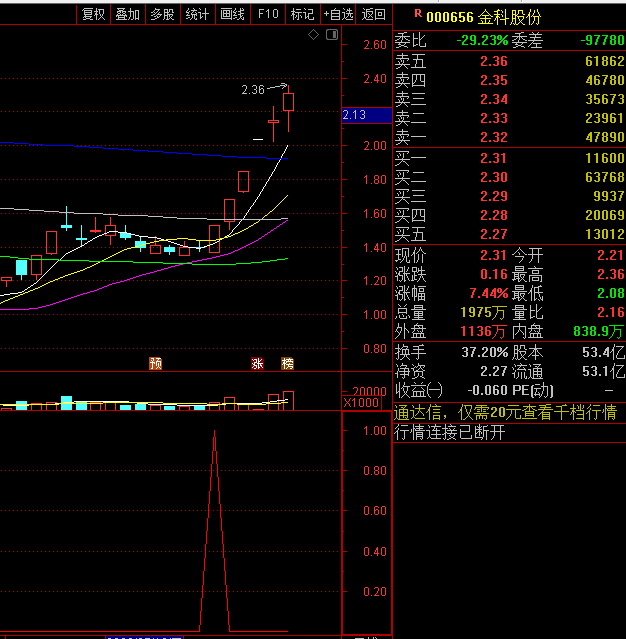Click the 股本 value 53.4亿
The height and width of the screenshot is (639, 626).
click(604, 352)
